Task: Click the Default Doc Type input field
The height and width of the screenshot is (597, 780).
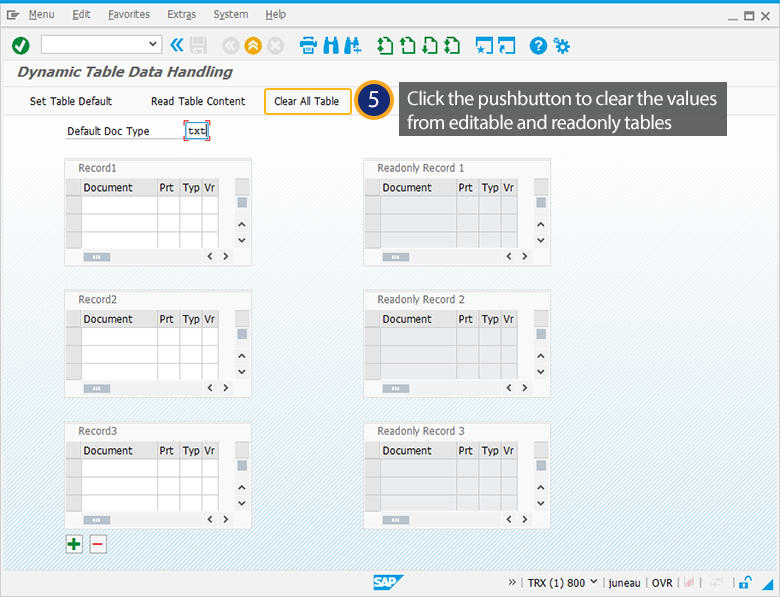Action: [197, 131]
